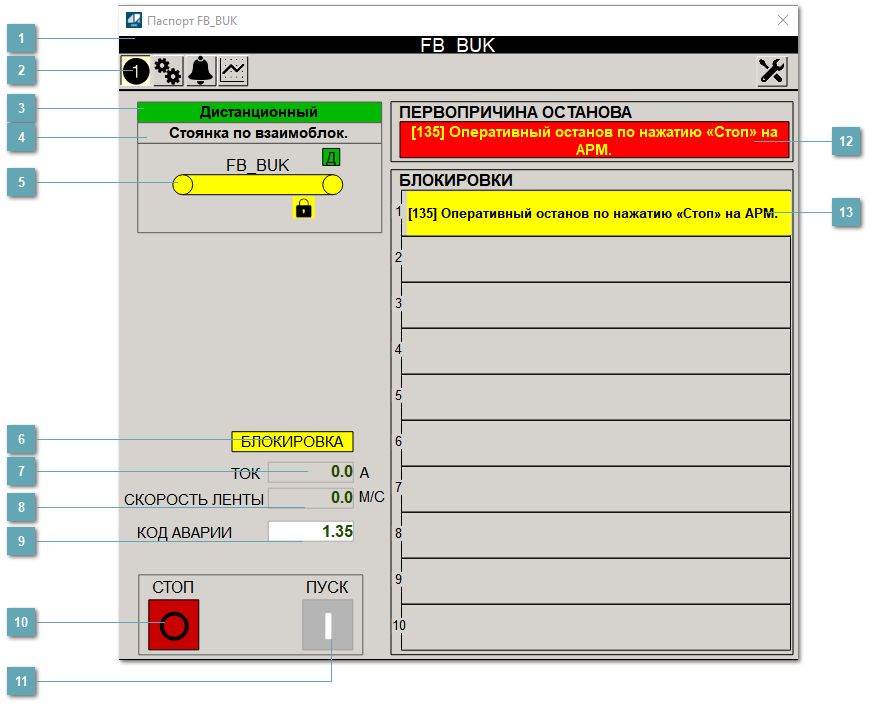Open the gears settings tab

(x=168, y=71)
